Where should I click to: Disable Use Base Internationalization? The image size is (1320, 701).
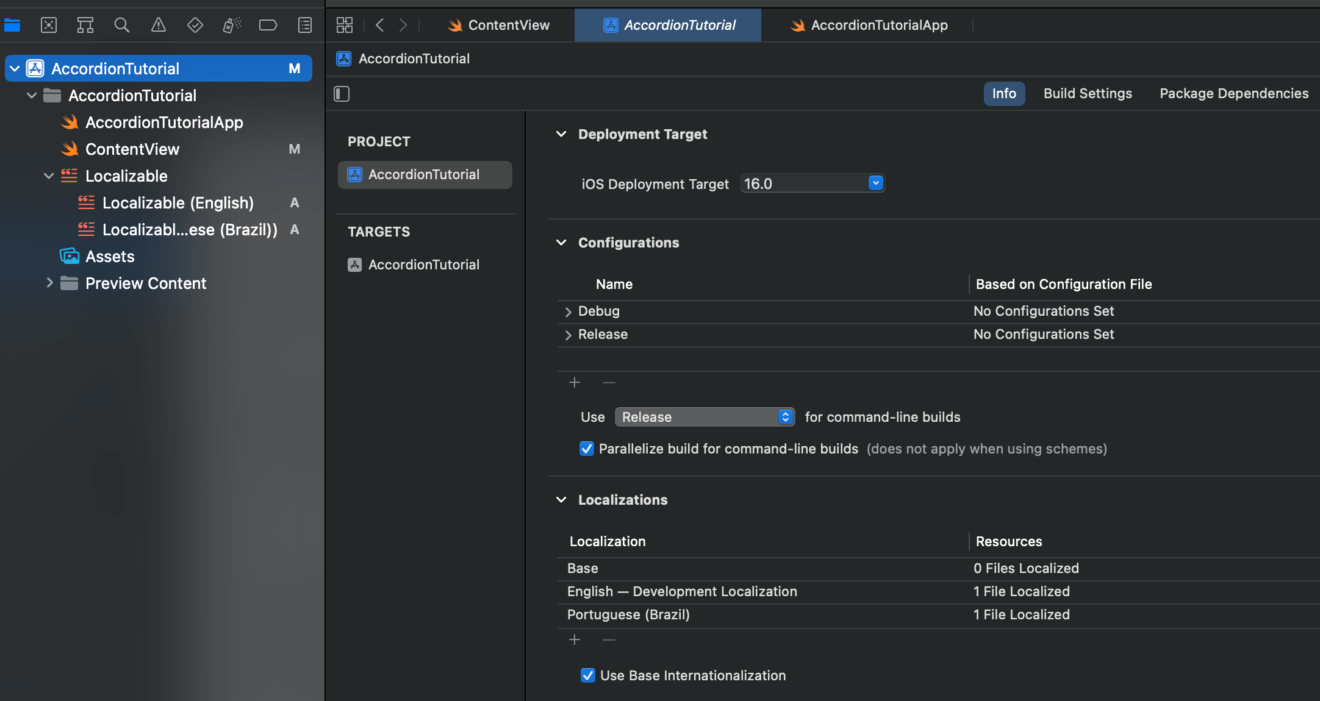tap(587, 675)
